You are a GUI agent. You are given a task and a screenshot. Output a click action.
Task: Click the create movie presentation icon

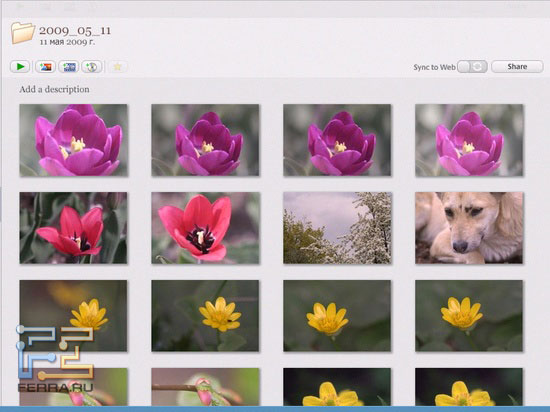coord(69,67)
